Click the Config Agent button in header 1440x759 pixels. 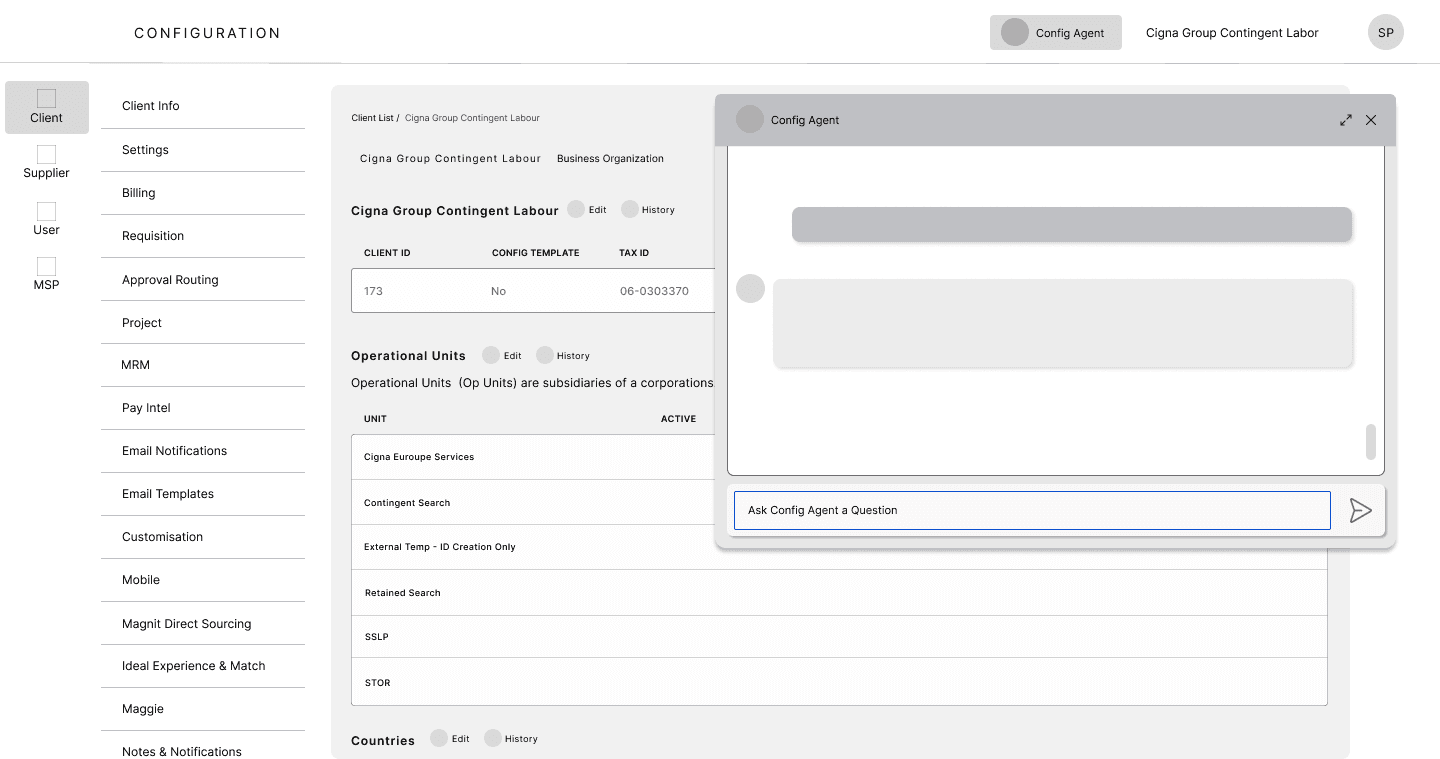(x=1056, y=33)
